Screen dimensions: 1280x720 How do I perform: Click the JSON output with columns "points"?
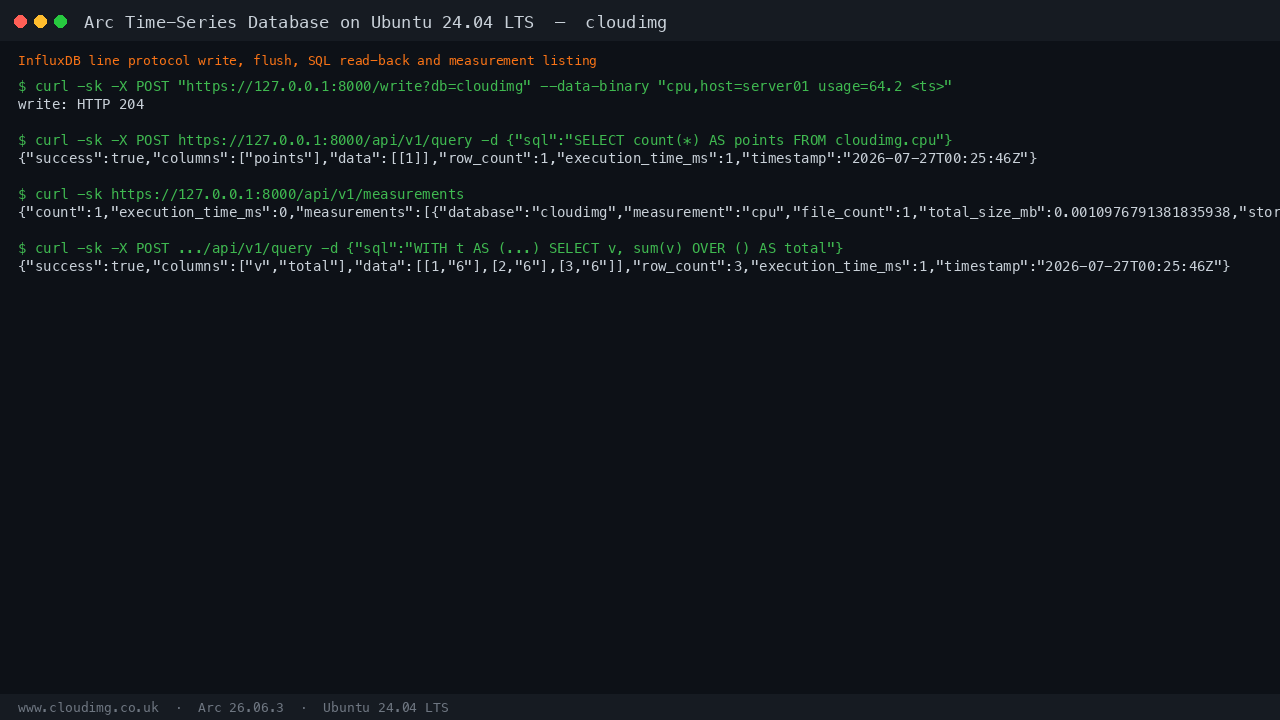528,158
